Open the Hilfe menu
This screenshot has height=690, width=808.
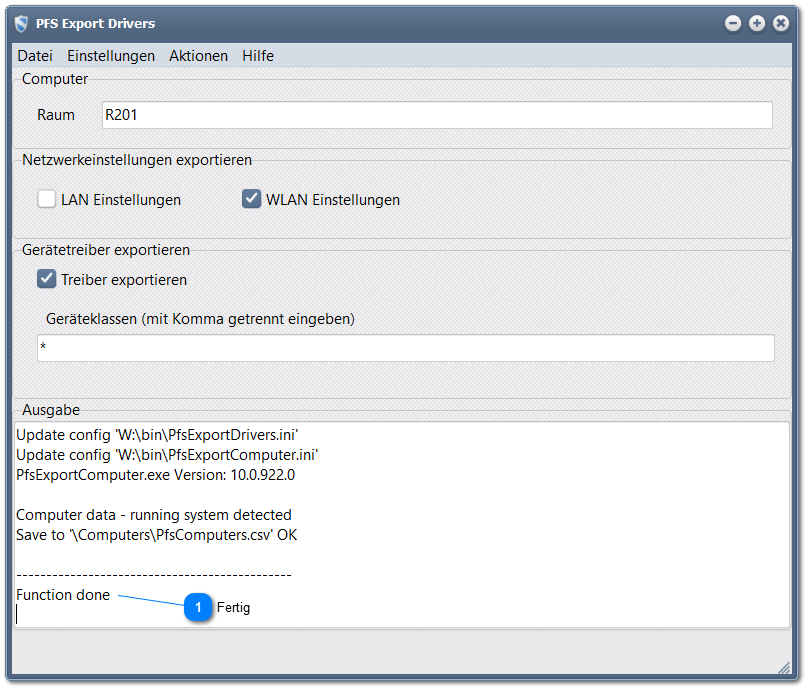tap(257, 56)
